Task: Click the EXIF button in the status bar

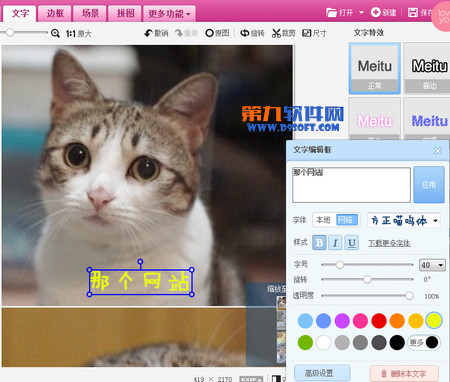Action: [x=251, y=379]
